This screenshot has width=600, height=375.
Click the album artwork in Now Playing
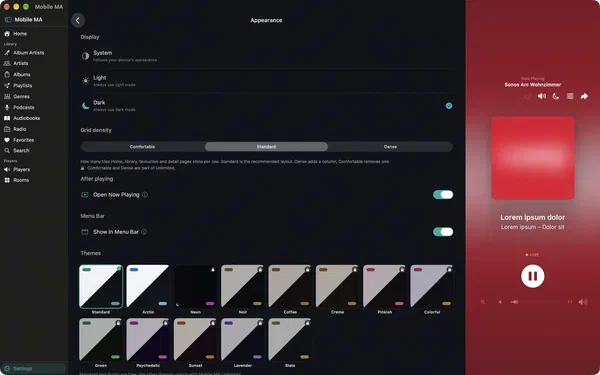pyautogui.click(x=533, y=158)
